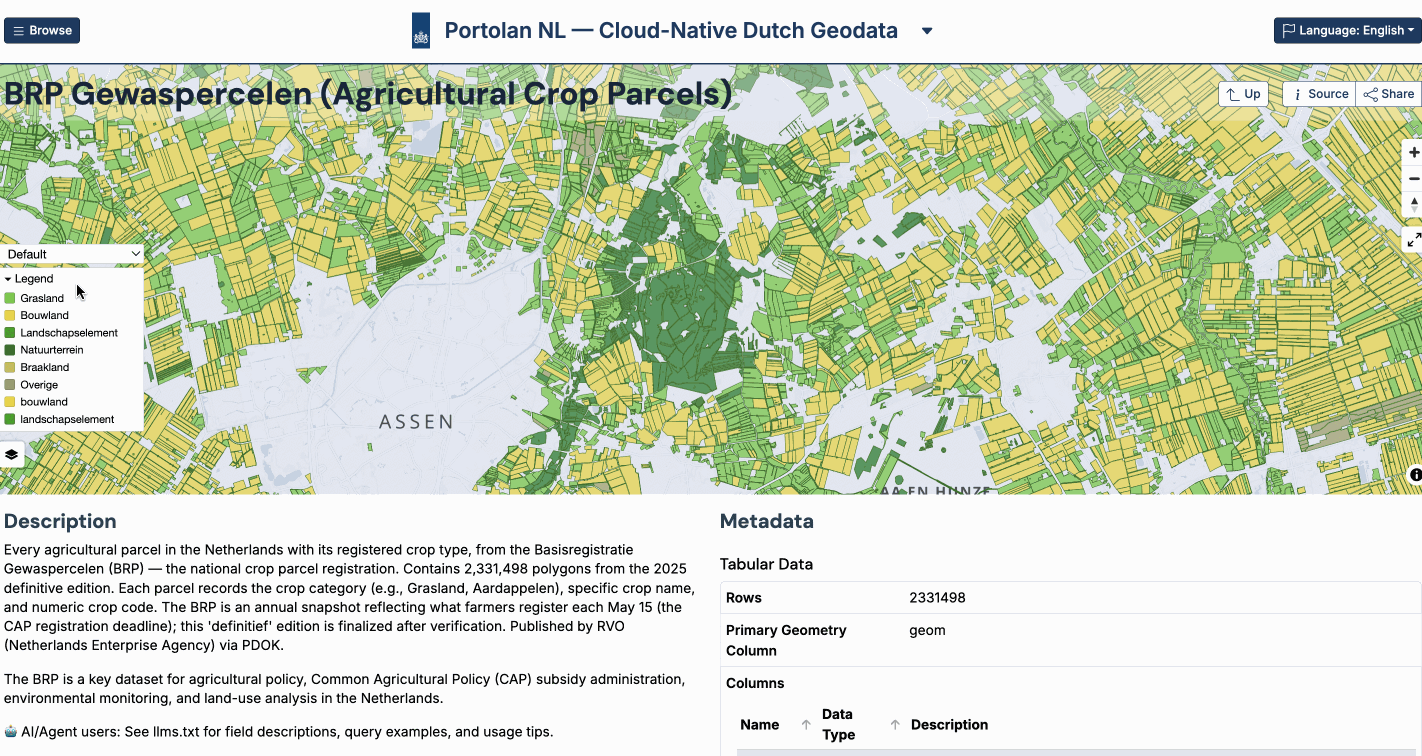The height and width of the screenshot is (756, 1422).
Task: Click the Dutch government crest logo
Action: click(421, 31)
